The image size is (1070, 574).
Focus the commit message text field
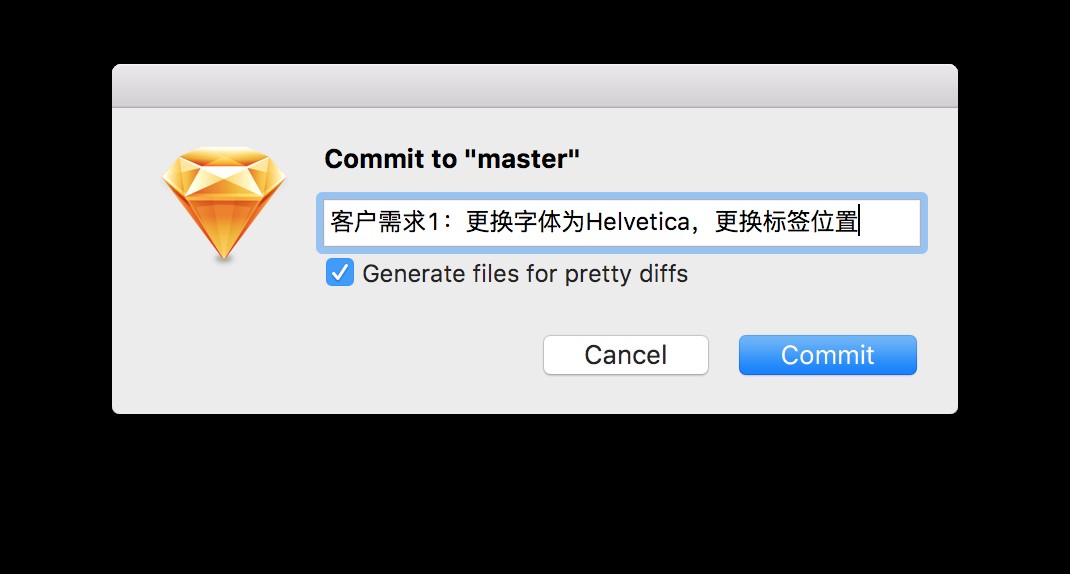[x=622, y=223]
